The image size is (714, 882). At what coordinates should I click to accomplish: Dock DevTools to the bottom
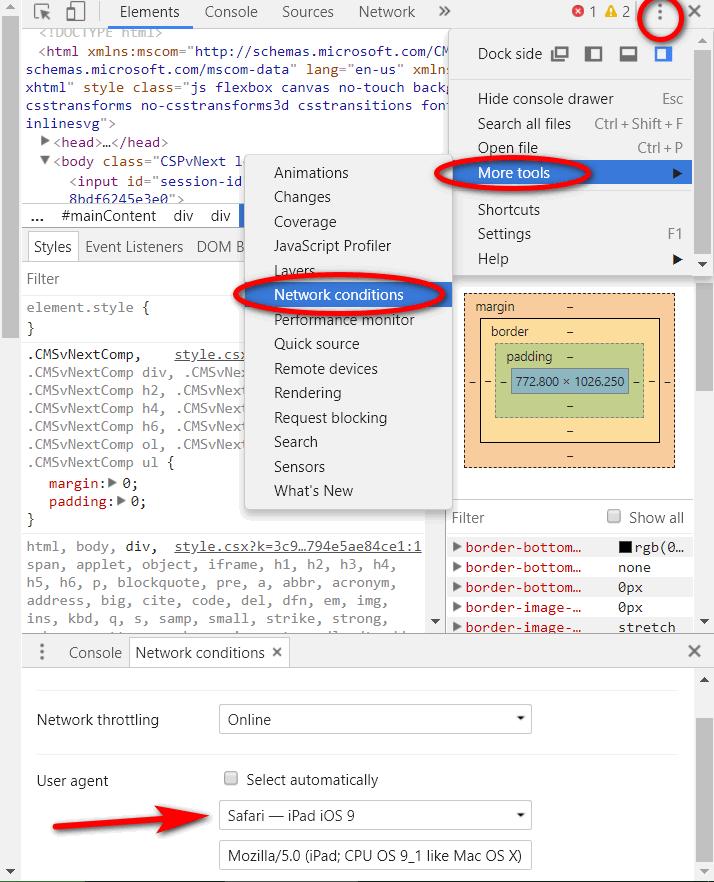628,54
